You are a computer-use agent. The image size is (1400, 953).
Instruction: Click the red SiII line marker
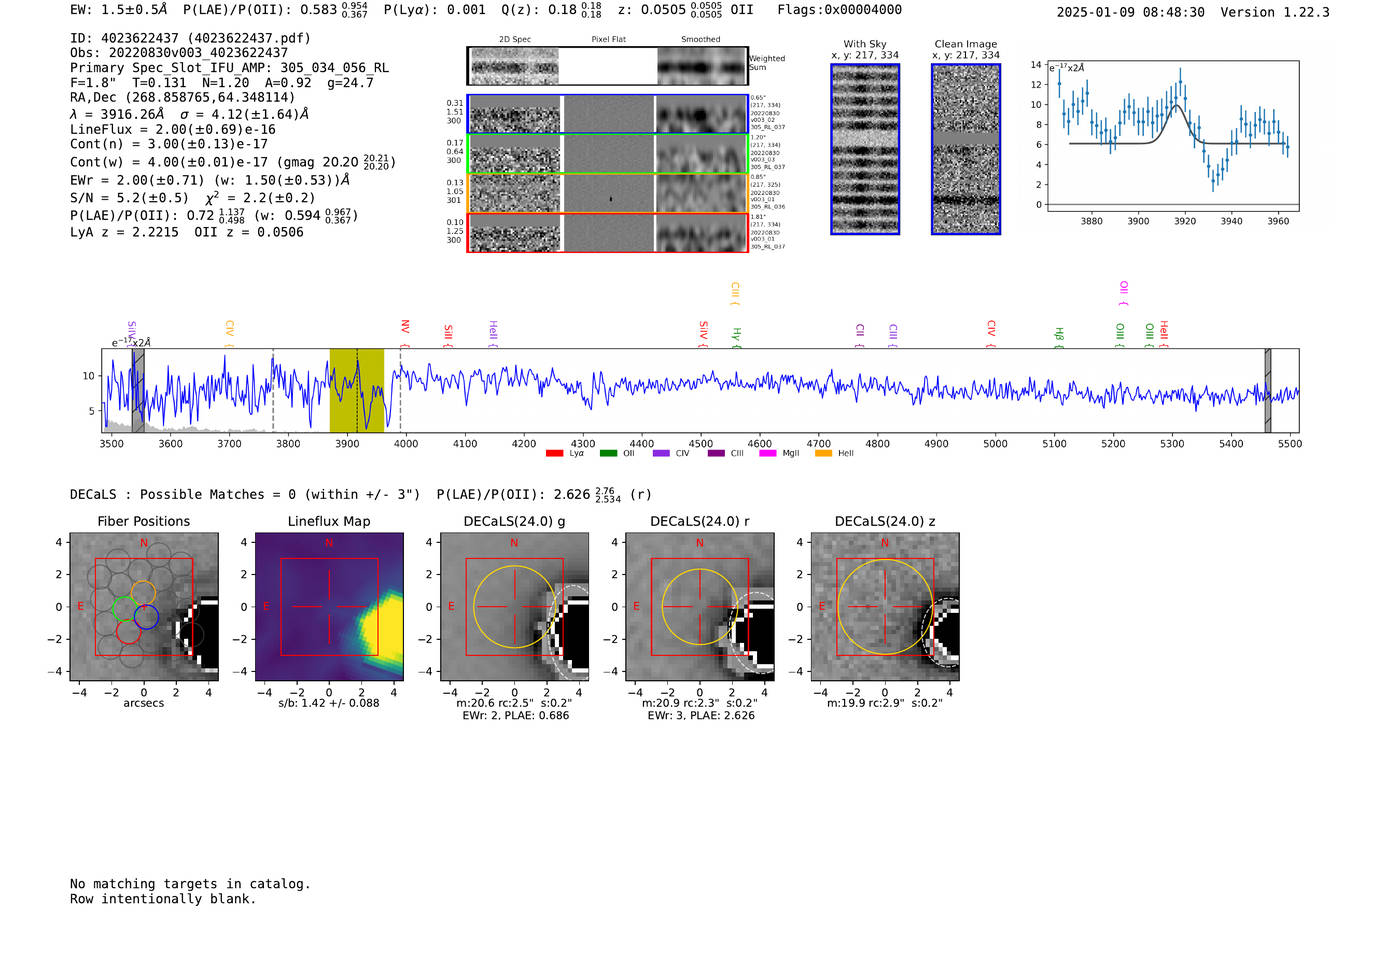448,335
